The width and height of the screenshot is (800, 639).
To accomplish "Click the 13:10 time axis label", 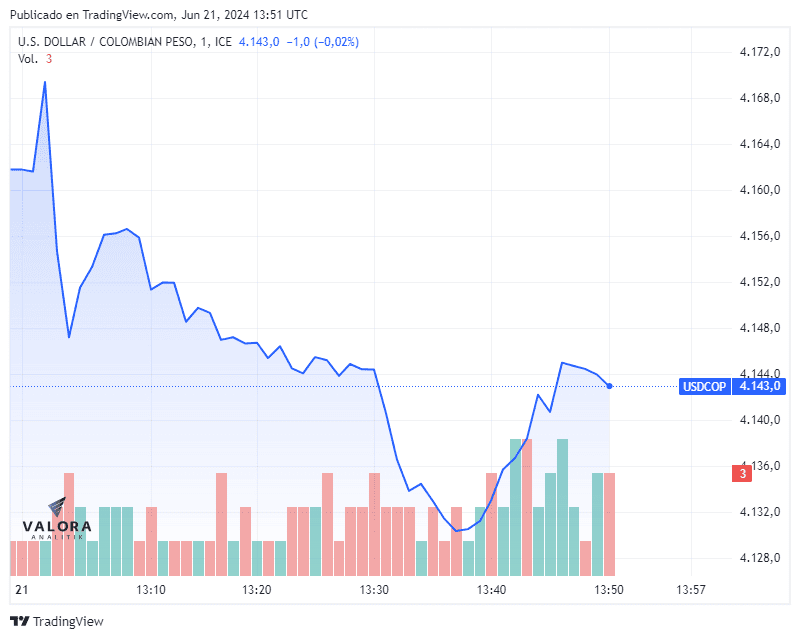I will (x=151, y=590).
